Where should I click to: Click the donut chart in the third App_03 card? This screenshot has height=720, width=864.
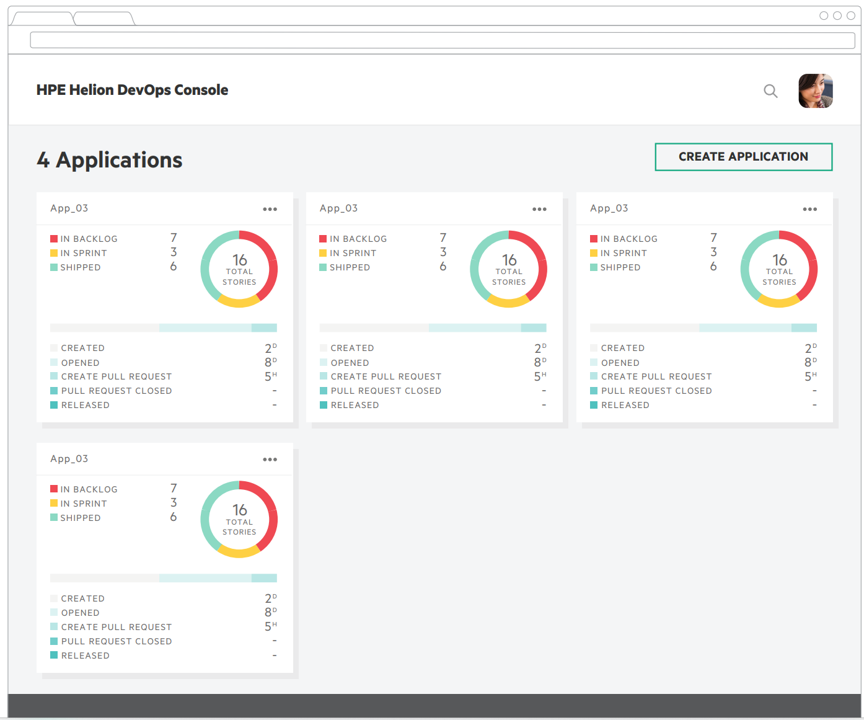pyautogui.click(x=779, y=269)
